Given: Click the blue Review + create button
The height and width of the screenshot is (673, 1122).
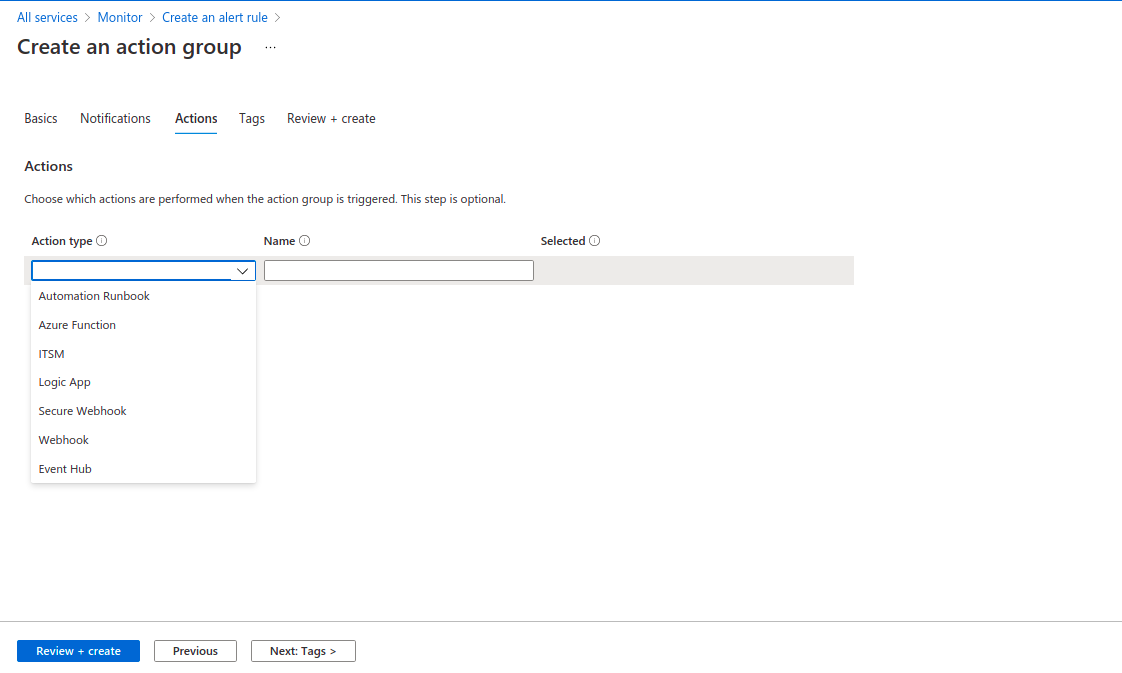Looking at the screenshot, I should click(79, 651).
